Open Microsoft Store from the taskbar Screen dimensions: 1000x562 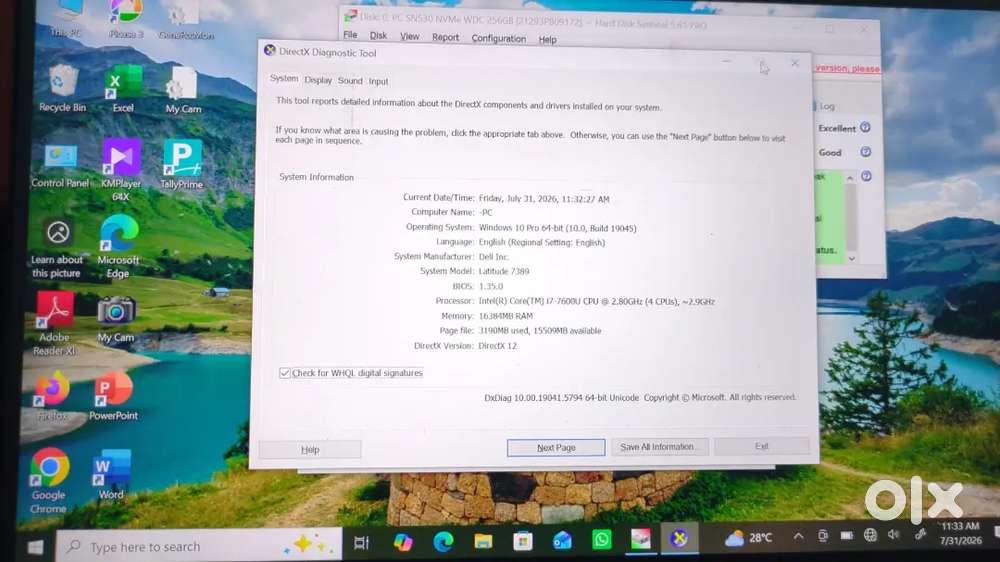point(523,541)
